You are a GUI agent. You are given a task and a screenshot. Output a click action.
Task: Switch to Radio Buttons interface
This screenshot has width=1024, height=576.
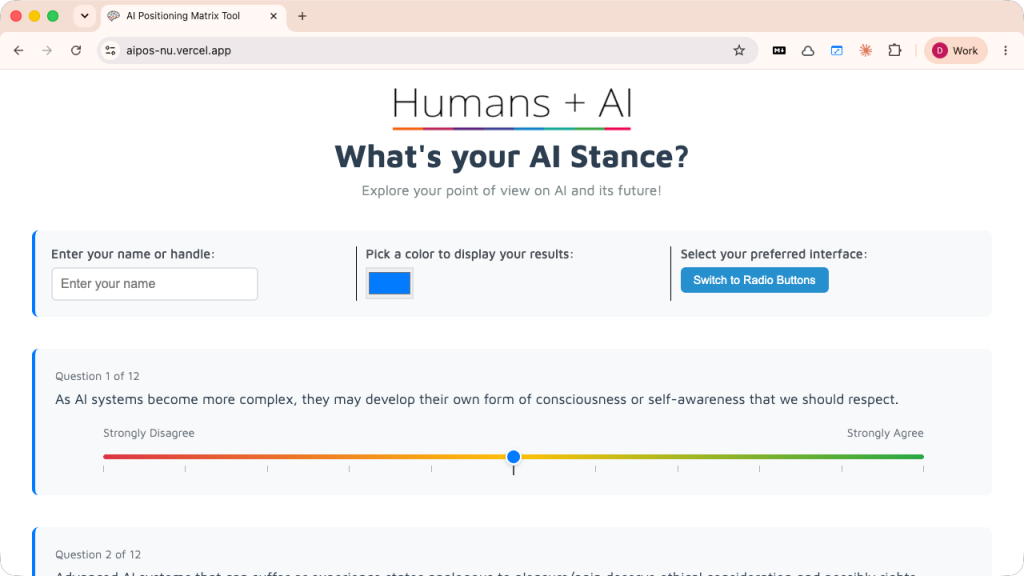[754, 280]
